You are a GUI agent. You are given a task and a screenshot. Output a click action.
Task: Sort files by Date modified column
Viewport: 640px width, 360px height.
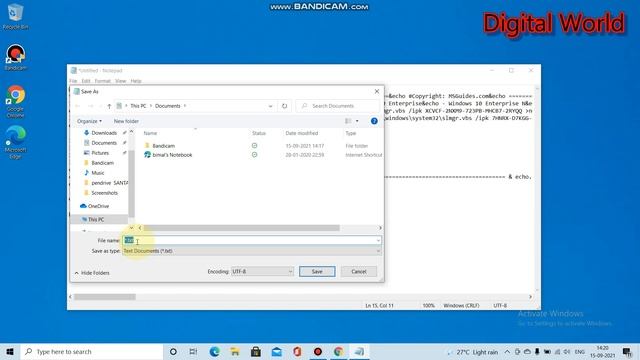[302, 133]
